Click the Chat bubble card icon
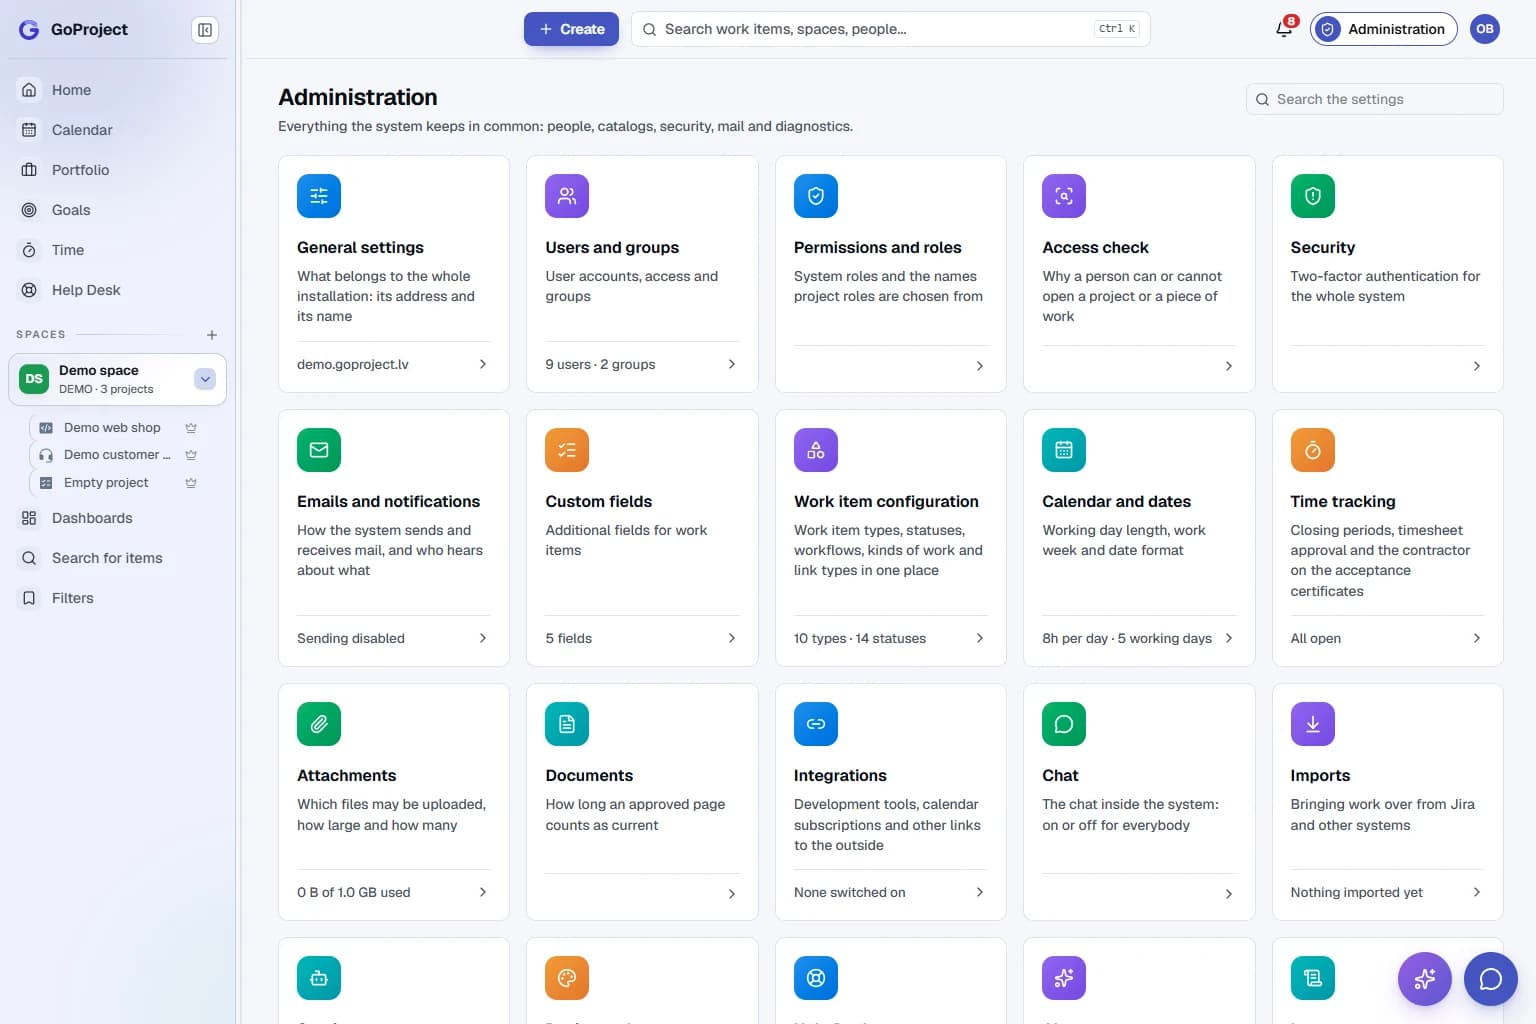 click(x=1064, y=724)
